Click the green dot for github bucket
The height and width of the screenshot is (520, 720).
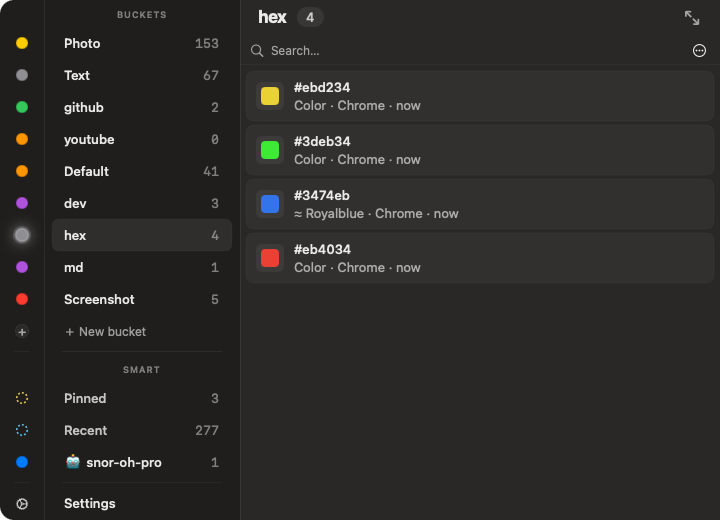[22, 107]
